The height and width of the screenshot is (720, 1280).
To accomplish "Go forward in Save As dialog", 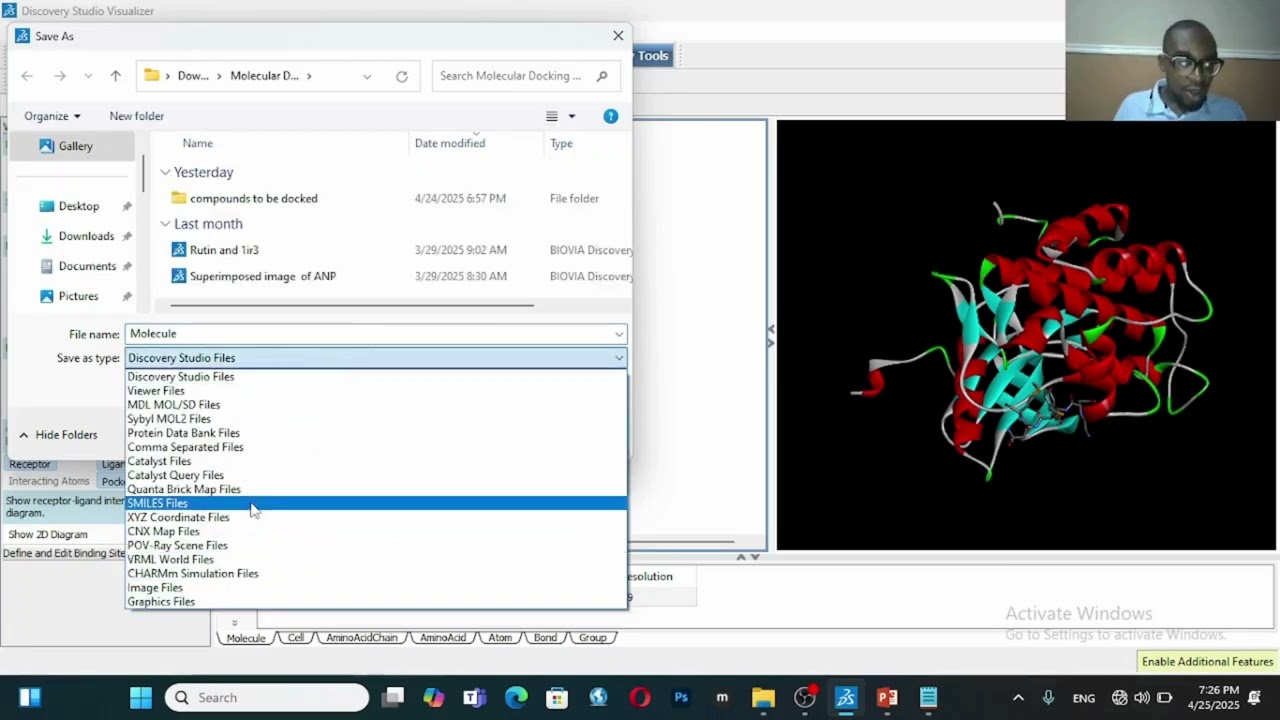I will (60, 76).
